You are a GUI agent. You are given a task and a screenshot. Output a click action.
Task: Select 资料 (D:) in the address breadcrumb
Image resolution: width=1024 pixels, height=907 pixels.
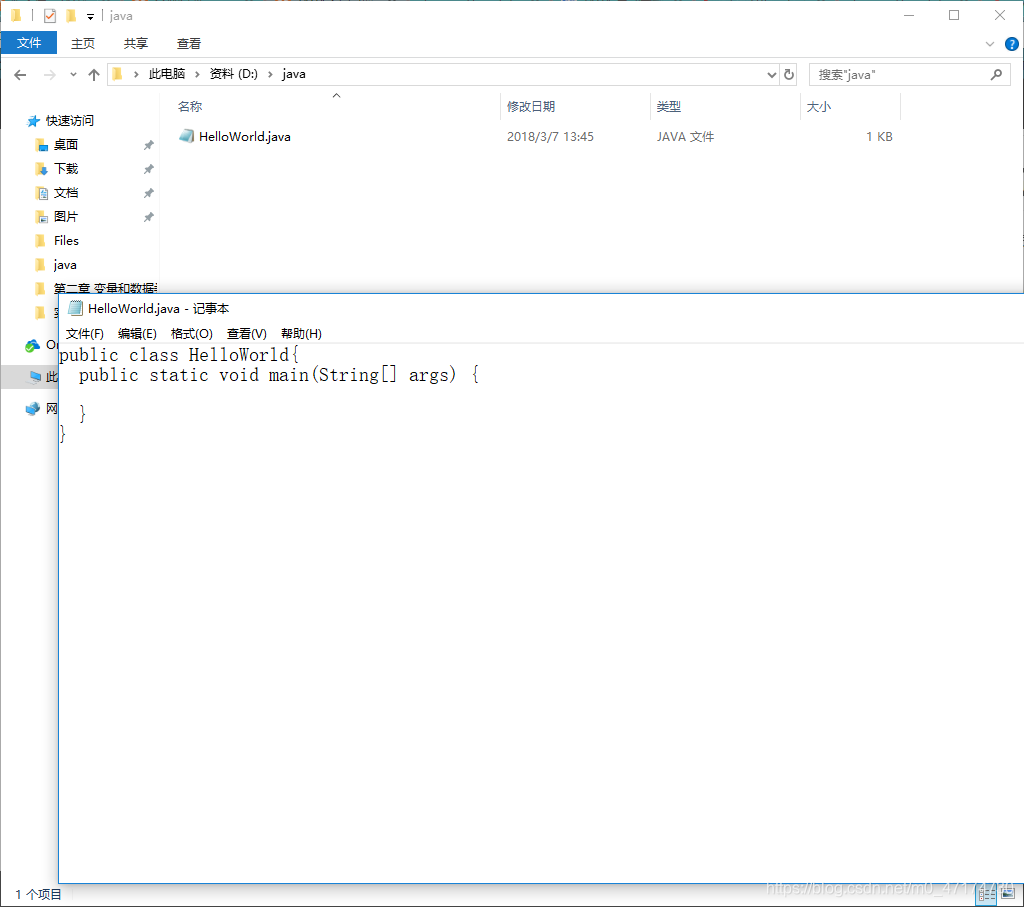[x=233, y=74]
